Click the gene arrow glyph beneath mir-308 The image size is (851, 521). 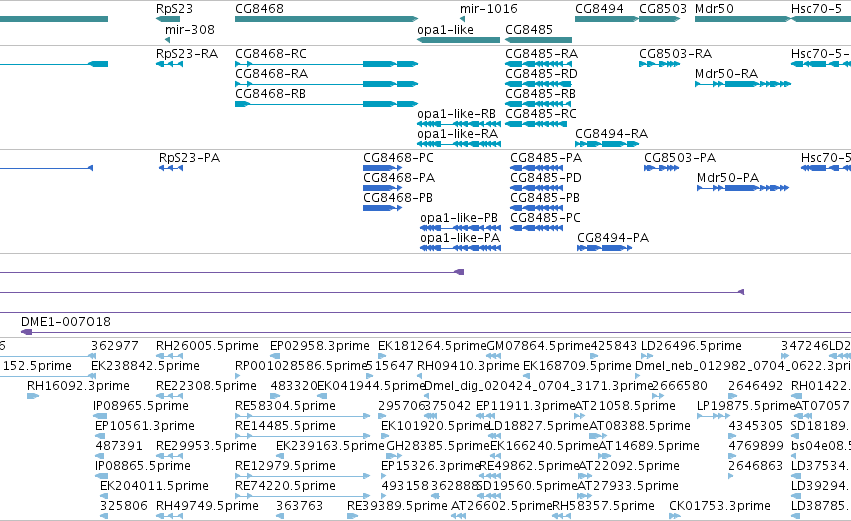tap(167, 40)
